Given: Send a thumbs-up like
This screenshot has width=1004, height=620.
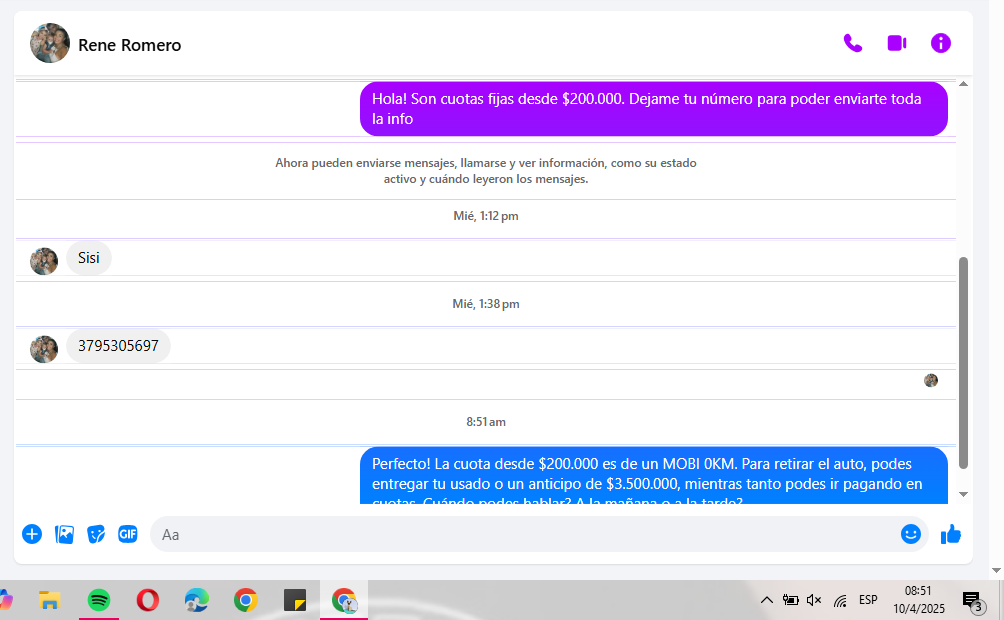Looking at the screenshot, I should coord(950,534).
